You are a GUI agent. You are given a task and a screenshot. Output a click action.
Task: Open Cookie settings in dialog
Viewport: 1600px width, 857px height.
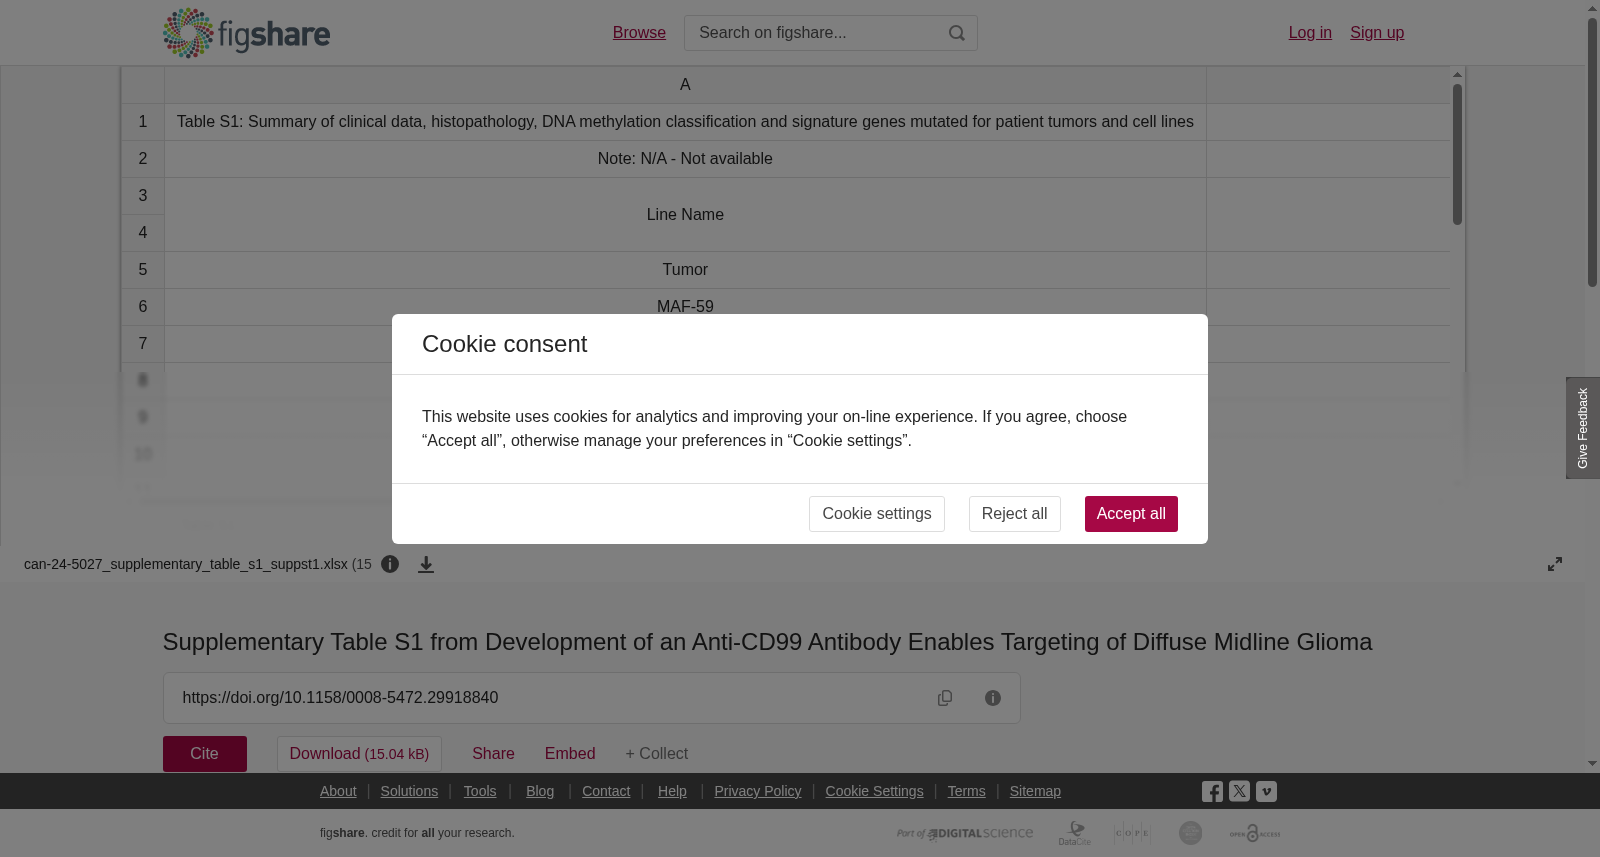[x=877, y=514]
